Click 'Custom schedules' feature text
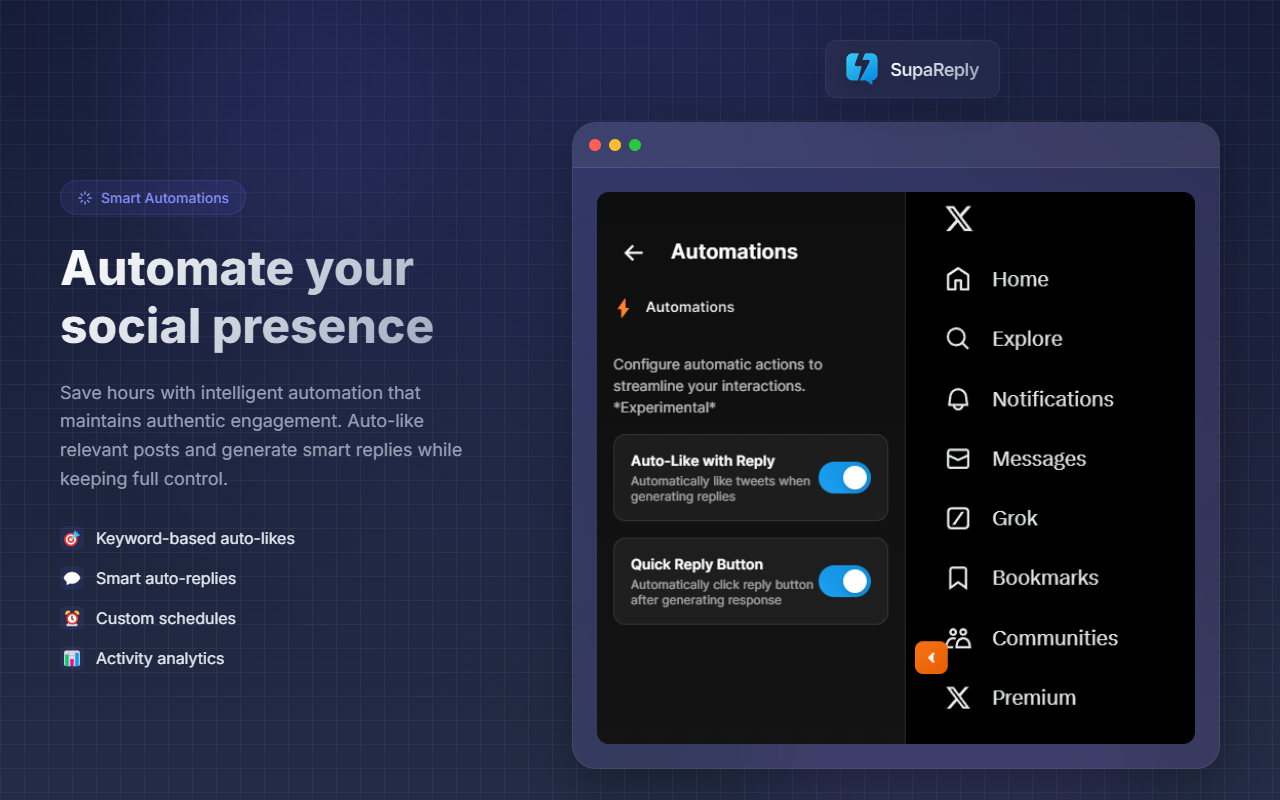The image size is (1280, 800). coord(166,619)
